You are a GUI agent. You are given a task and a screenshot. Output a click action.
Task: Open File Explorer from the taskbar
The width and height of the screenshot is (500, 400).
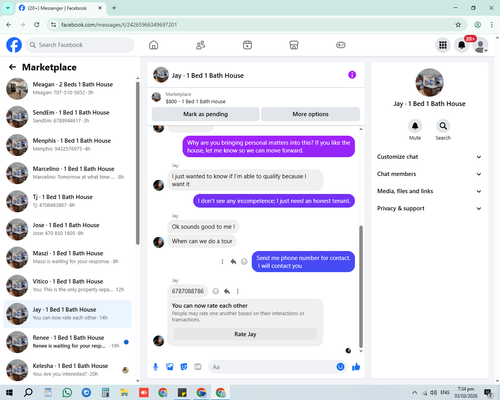(x=124, y=392)
